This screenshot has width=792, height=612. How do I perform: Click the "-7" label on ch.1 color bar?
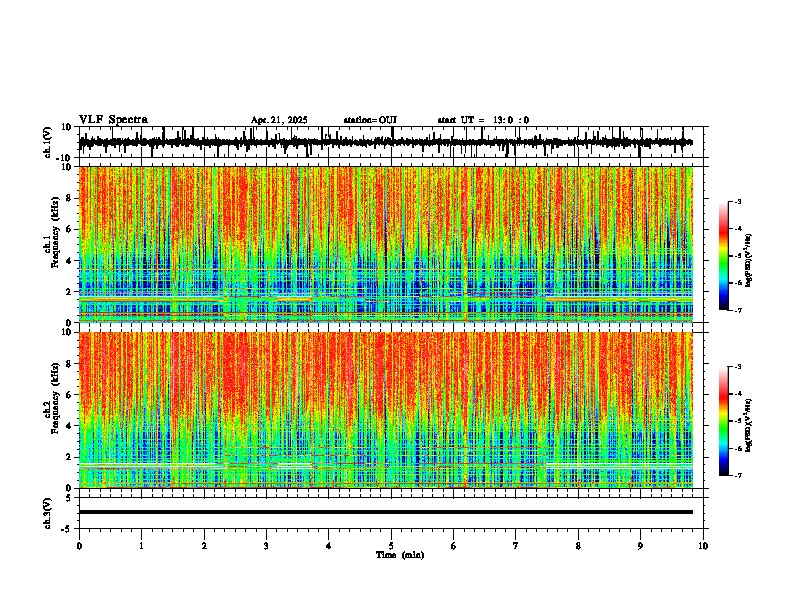[x=738, y=310]
